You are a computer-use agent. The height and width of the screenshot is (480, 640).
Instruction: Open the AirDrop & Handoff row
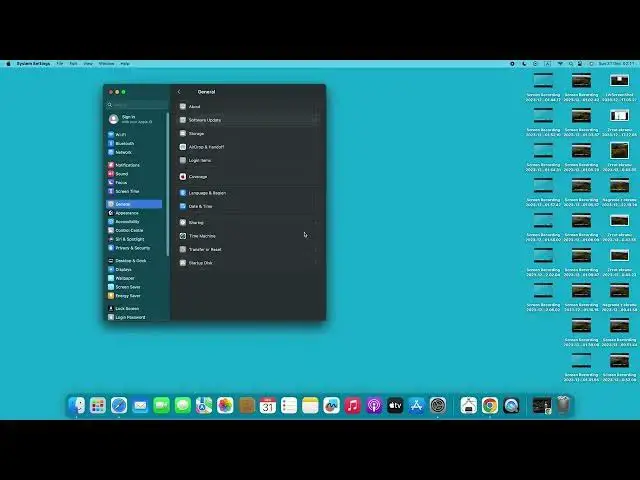pyautogui.click(x=249, y=147)
